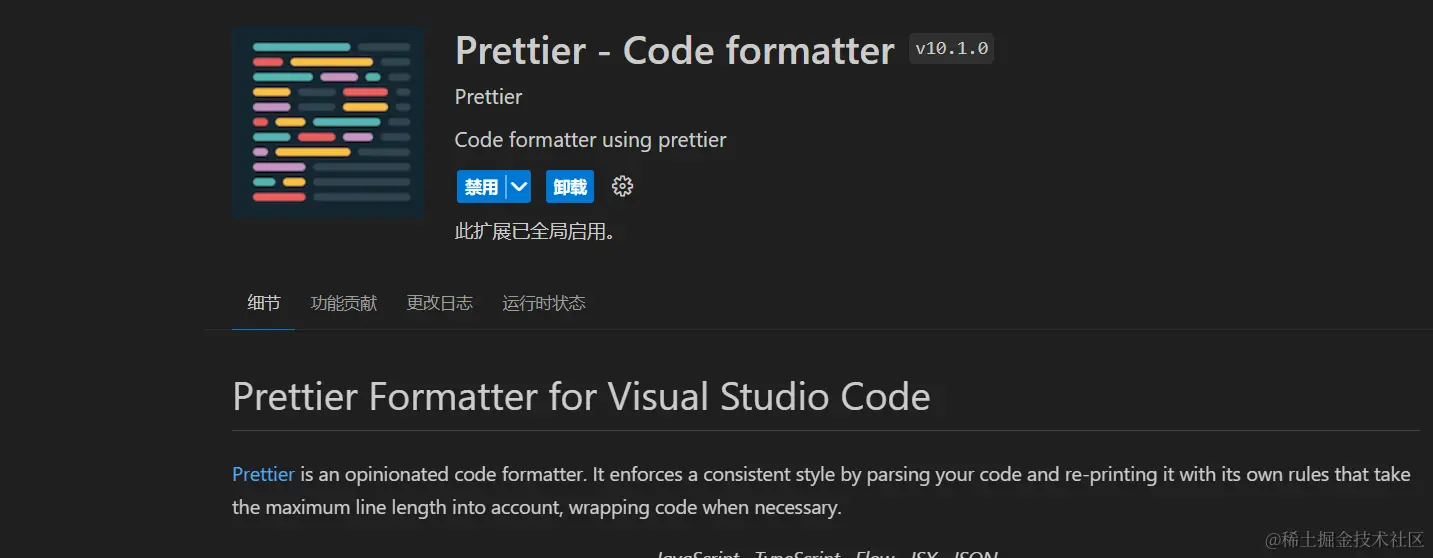Open the 运行时状态 tab
The height and width of the screenshot is (558, 1433).
point(544,303)
